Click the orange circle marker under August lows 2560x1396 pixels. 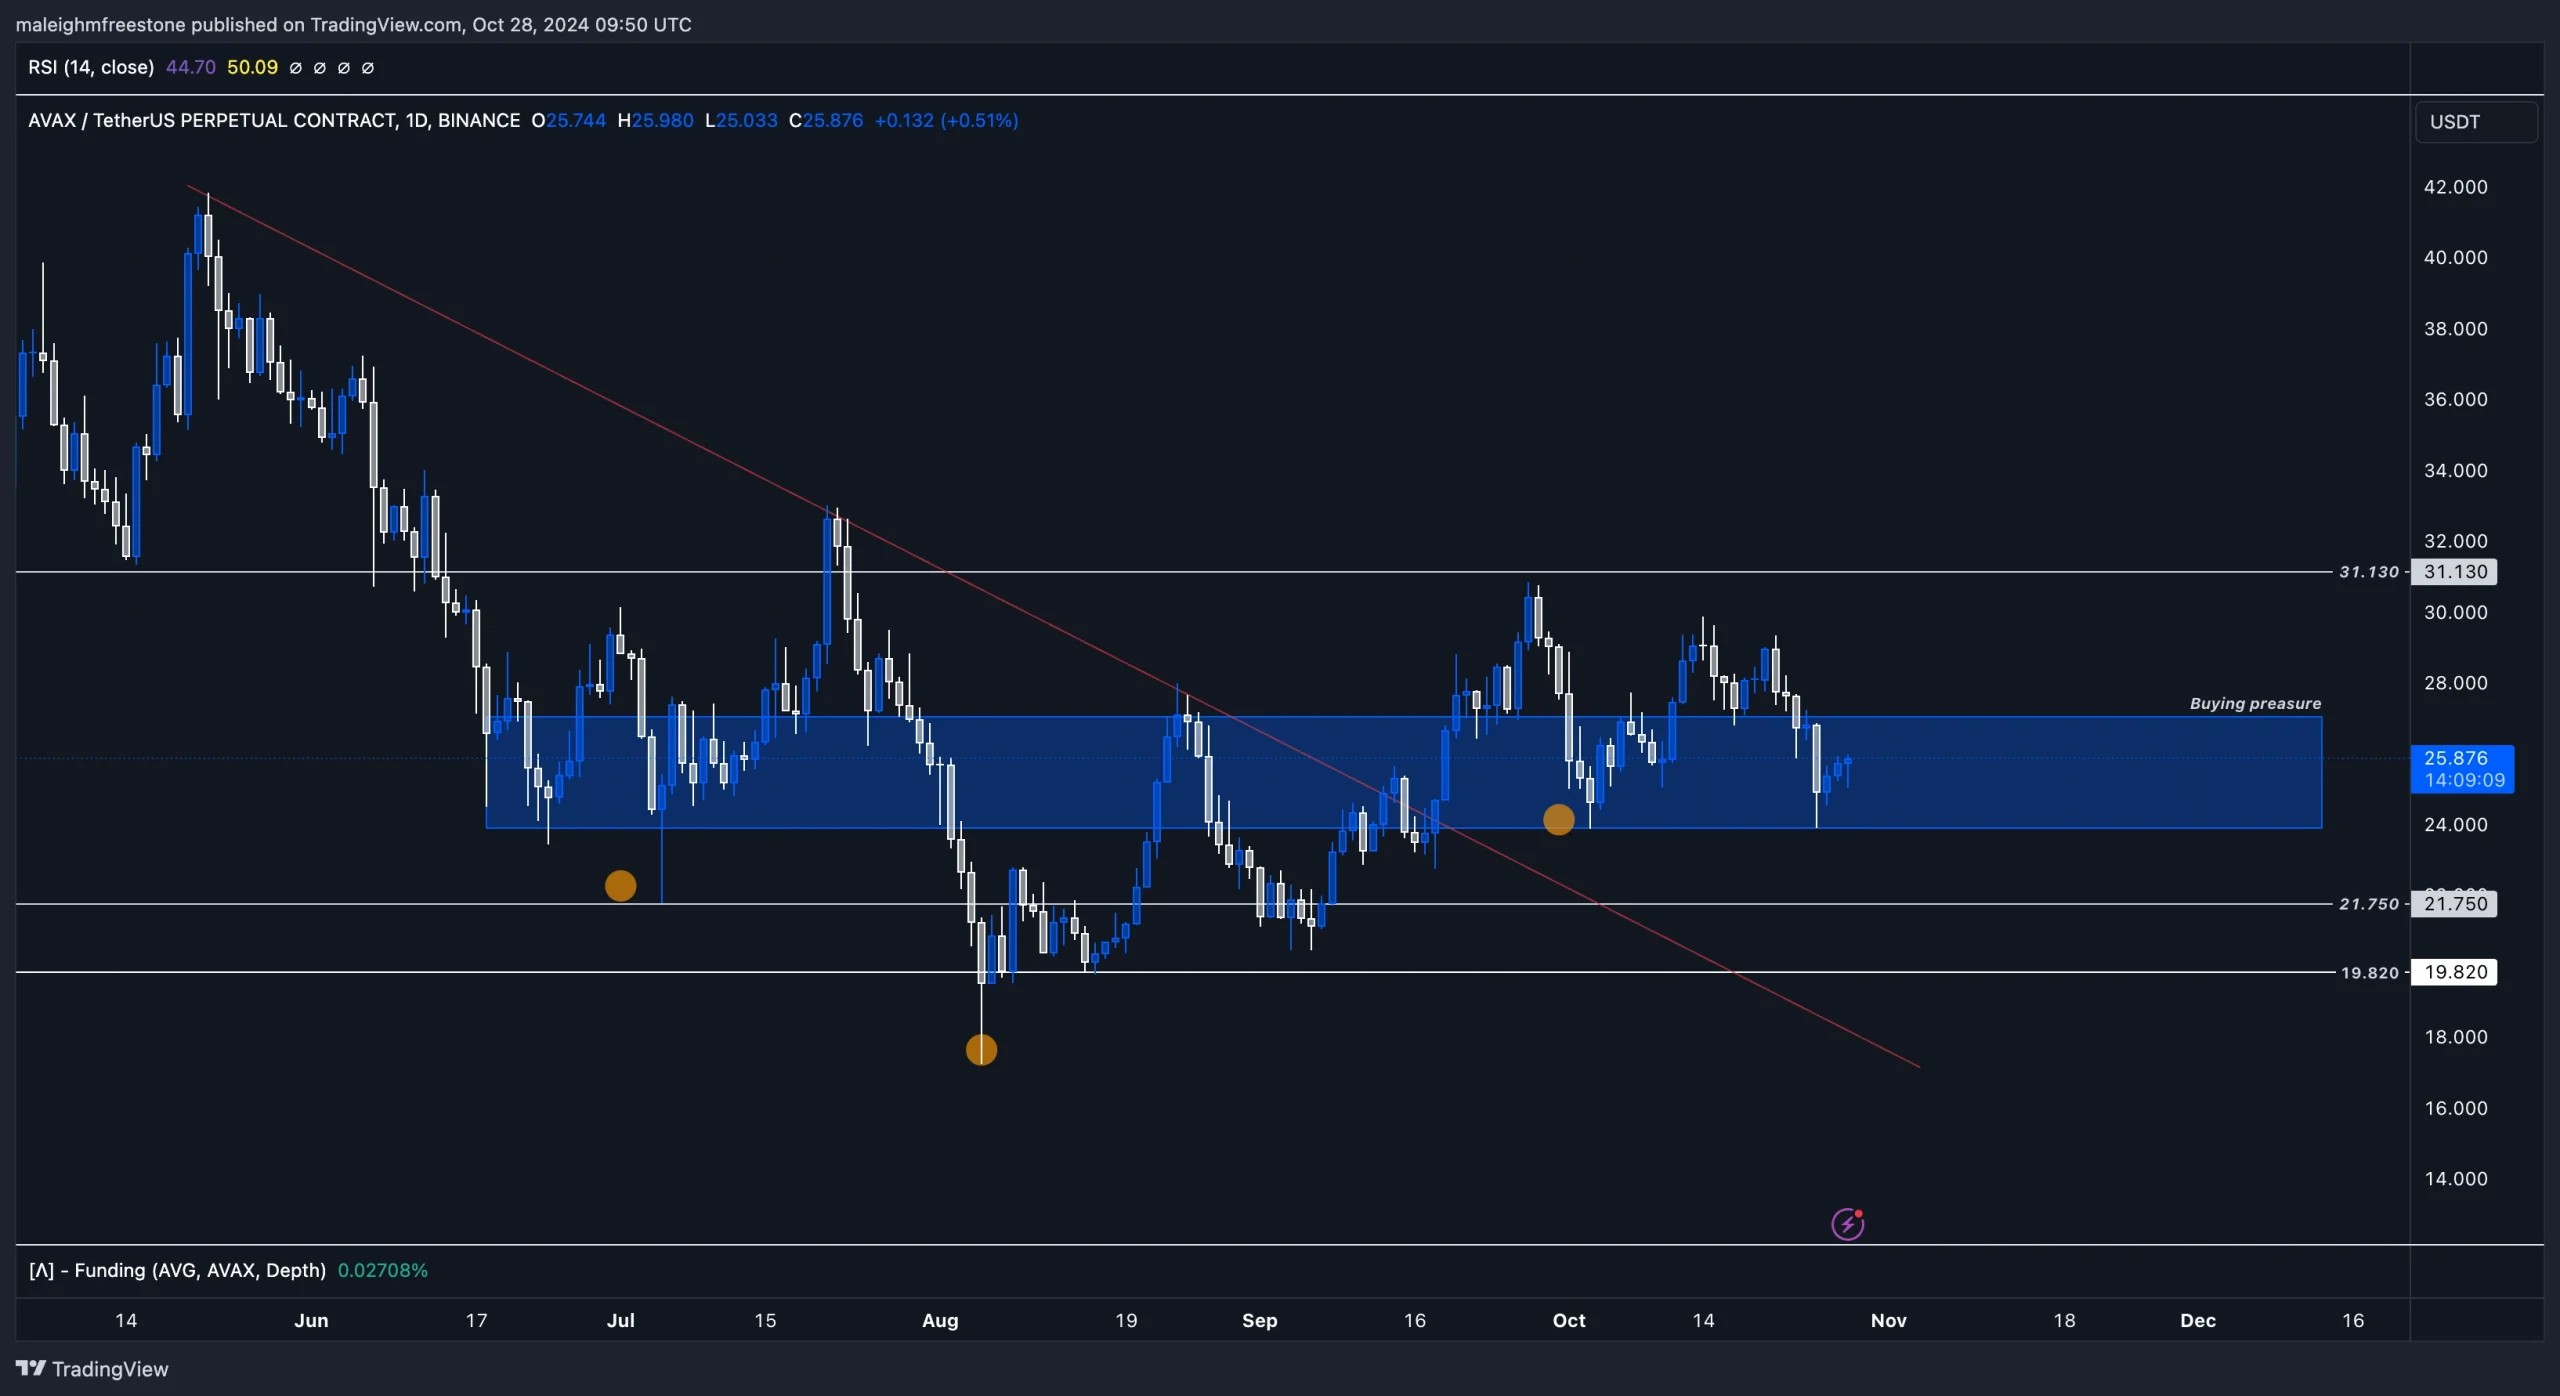[x=980, y=1049]
